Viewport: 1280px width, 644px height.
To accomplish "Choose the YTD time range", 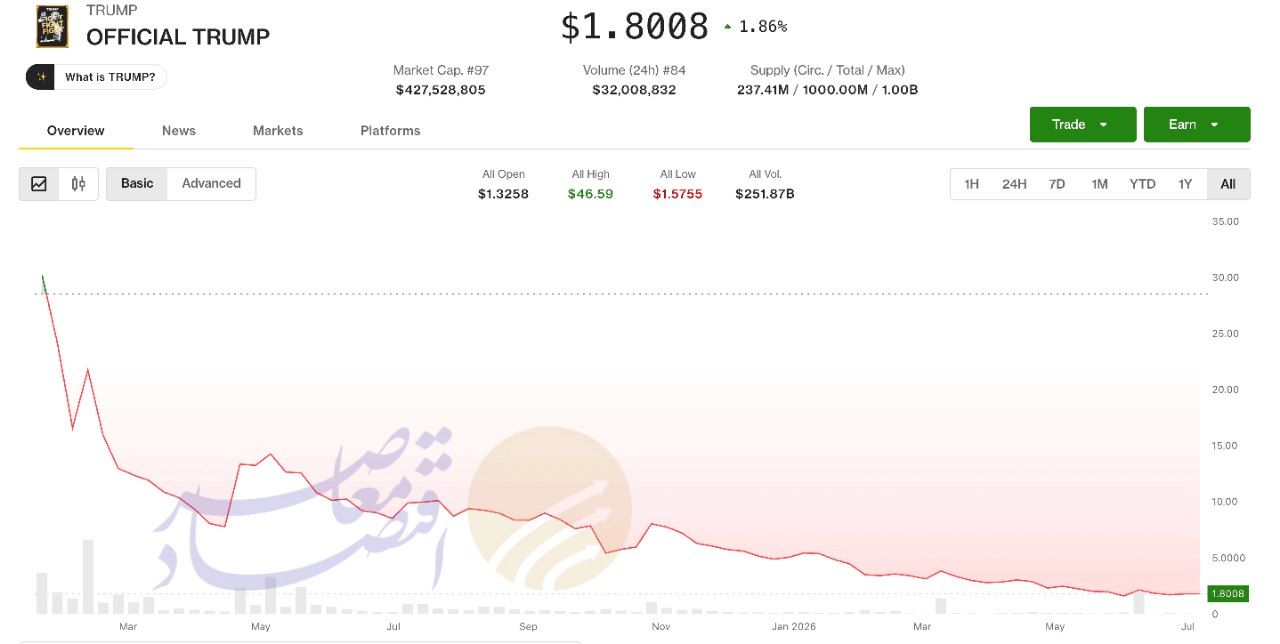I will pos(1142,184).
